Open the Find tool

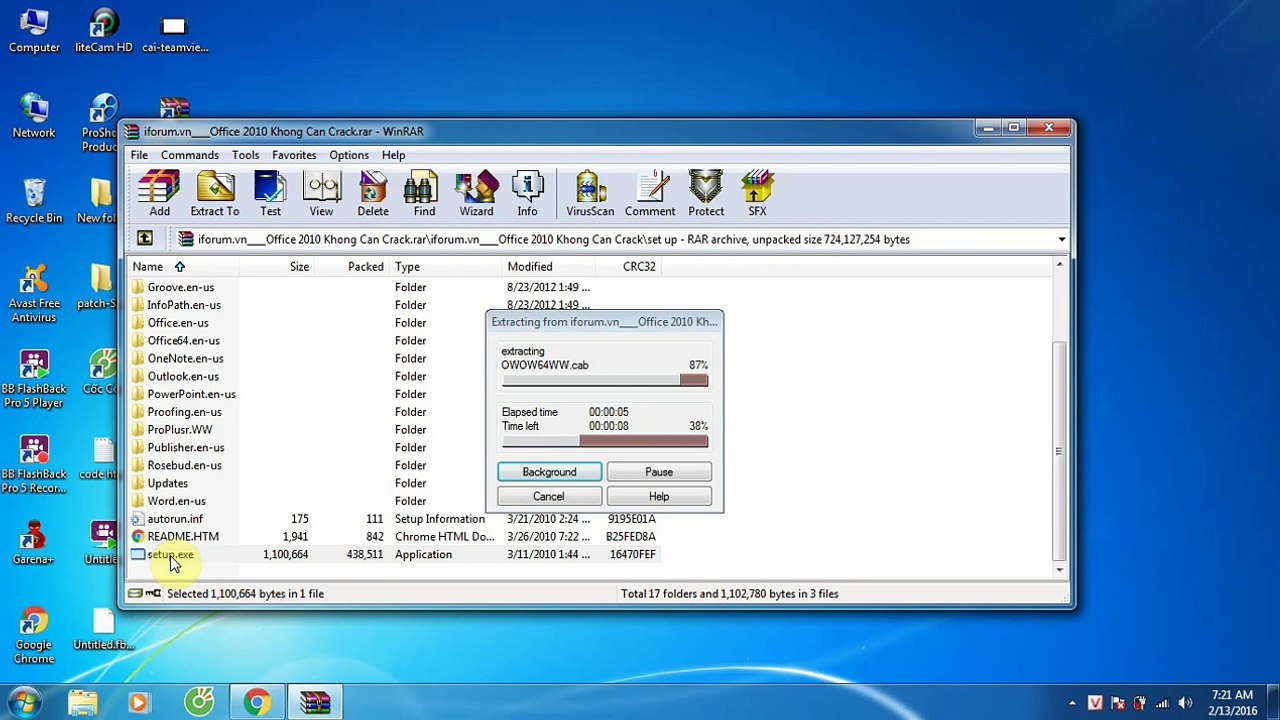424,193
